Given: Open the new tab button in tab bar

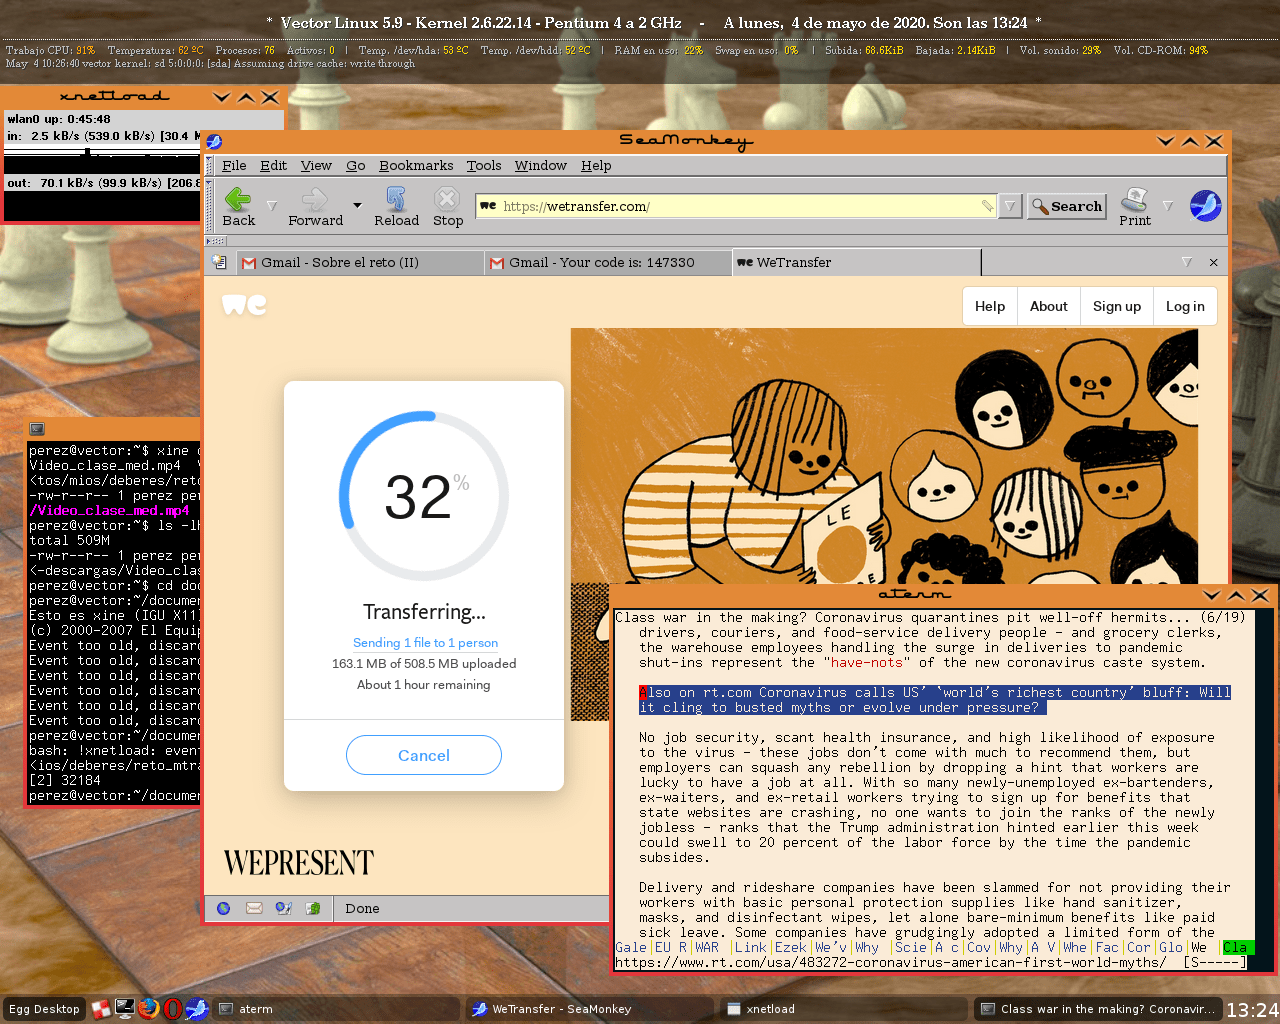Looking at the screenshot, I should (x=219, y=262).
